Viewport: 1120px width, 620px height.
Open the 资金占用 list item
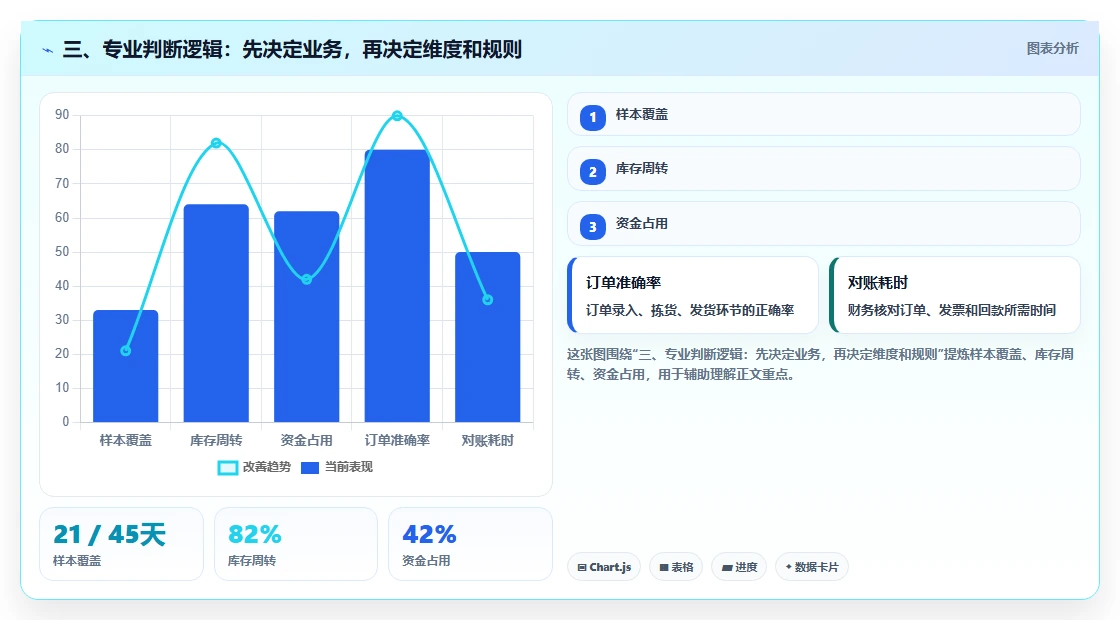(x=824, y=224)
